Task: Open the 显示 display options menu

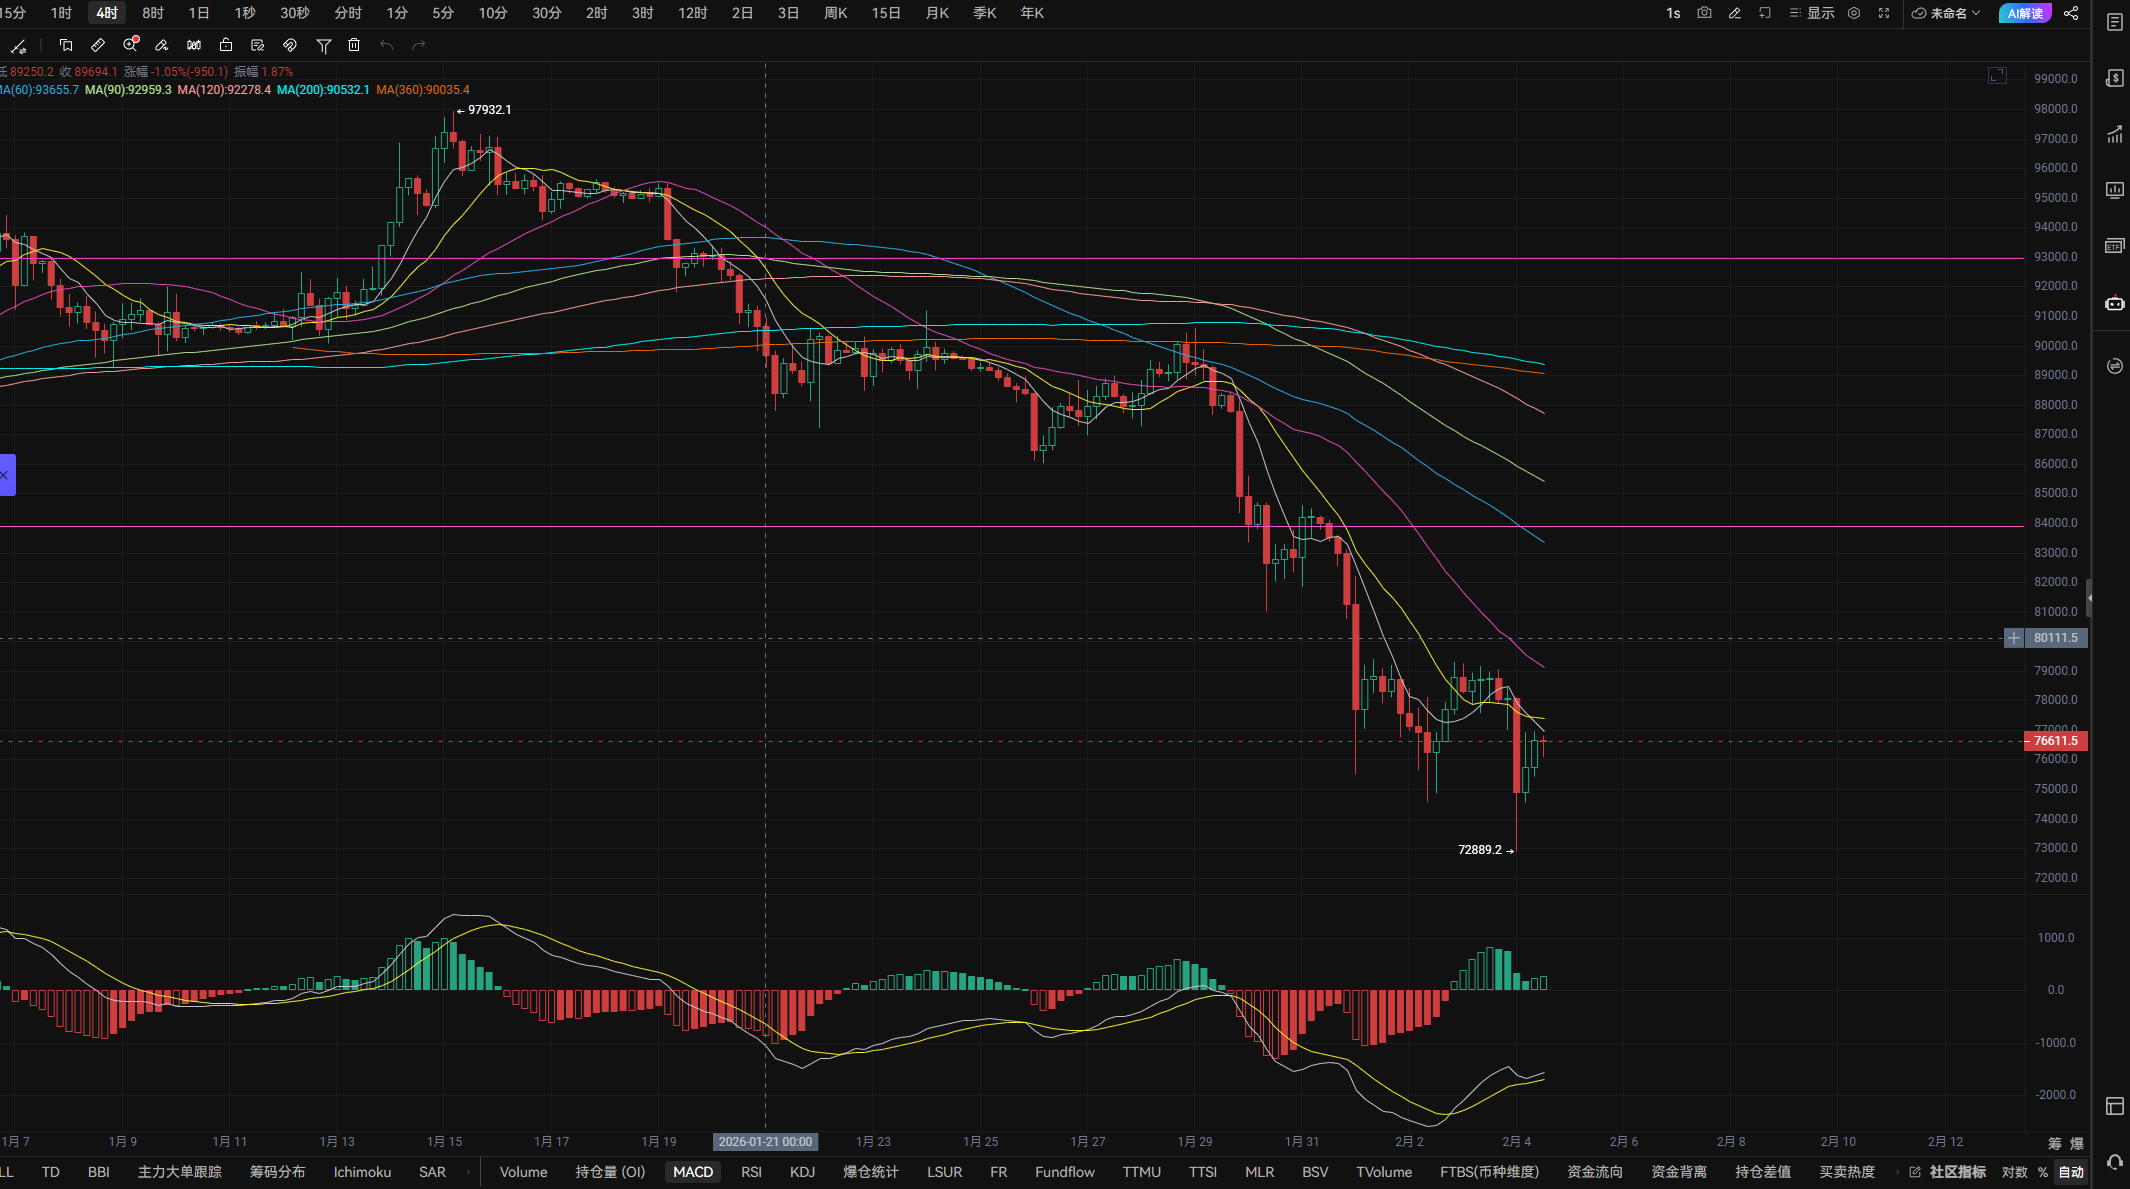Action: click(1812, 13)
